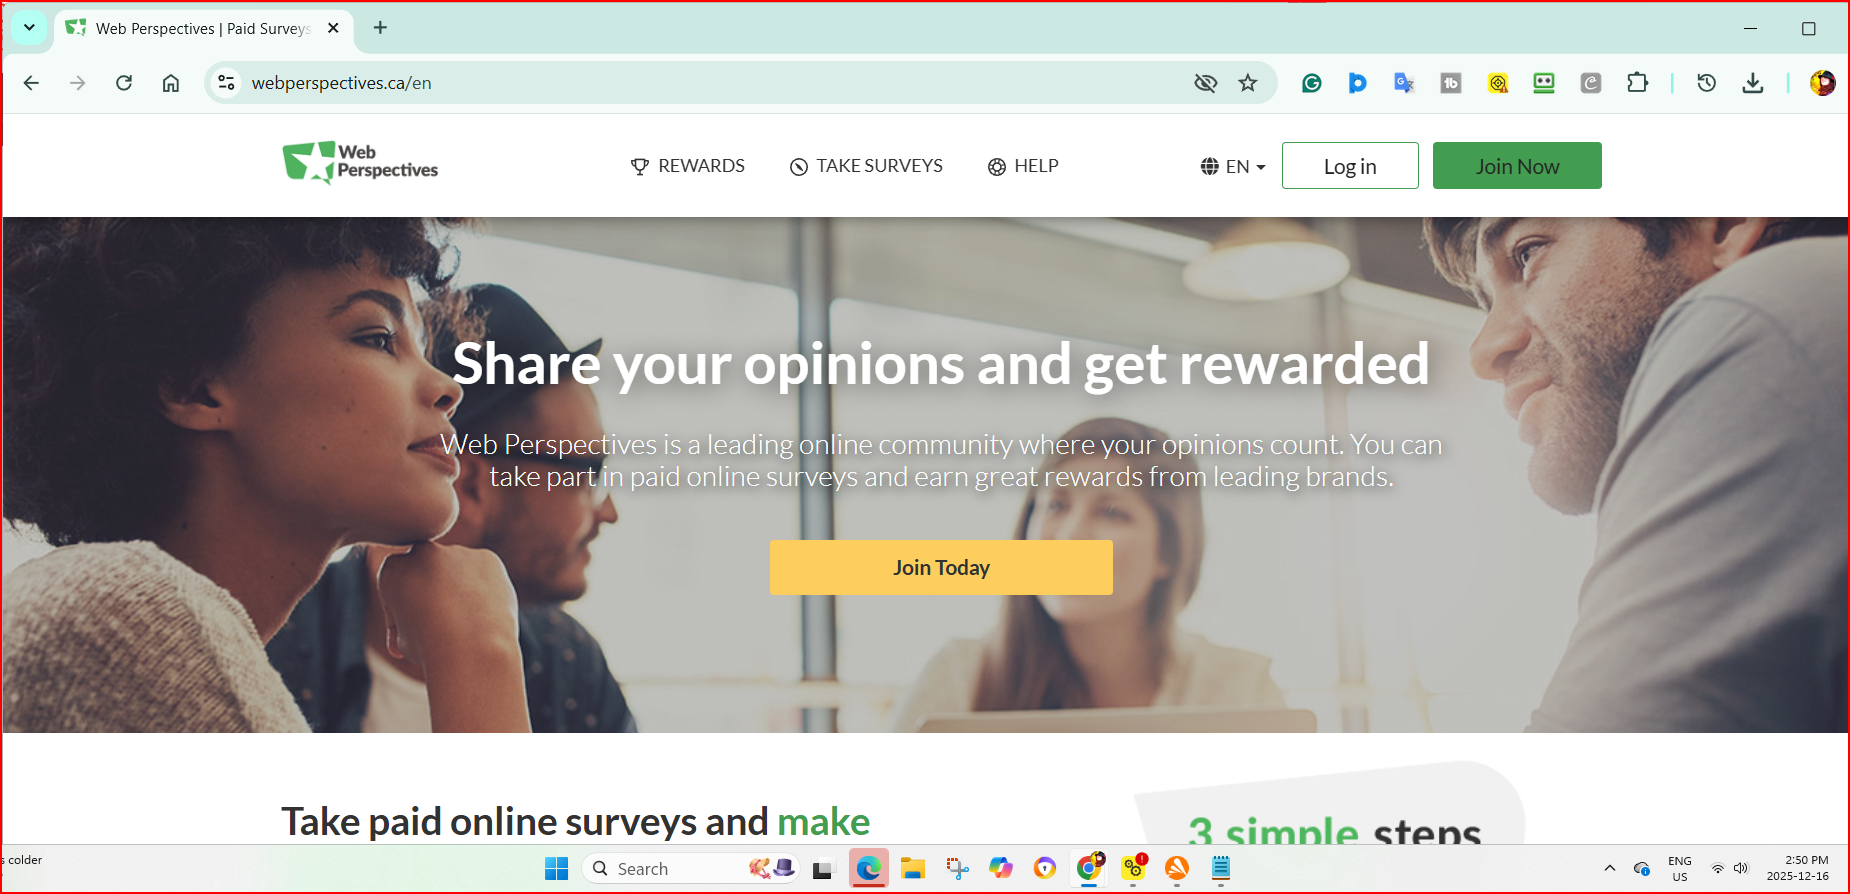Toggle the tracking protection eye icon

(x=1205, y=83)
